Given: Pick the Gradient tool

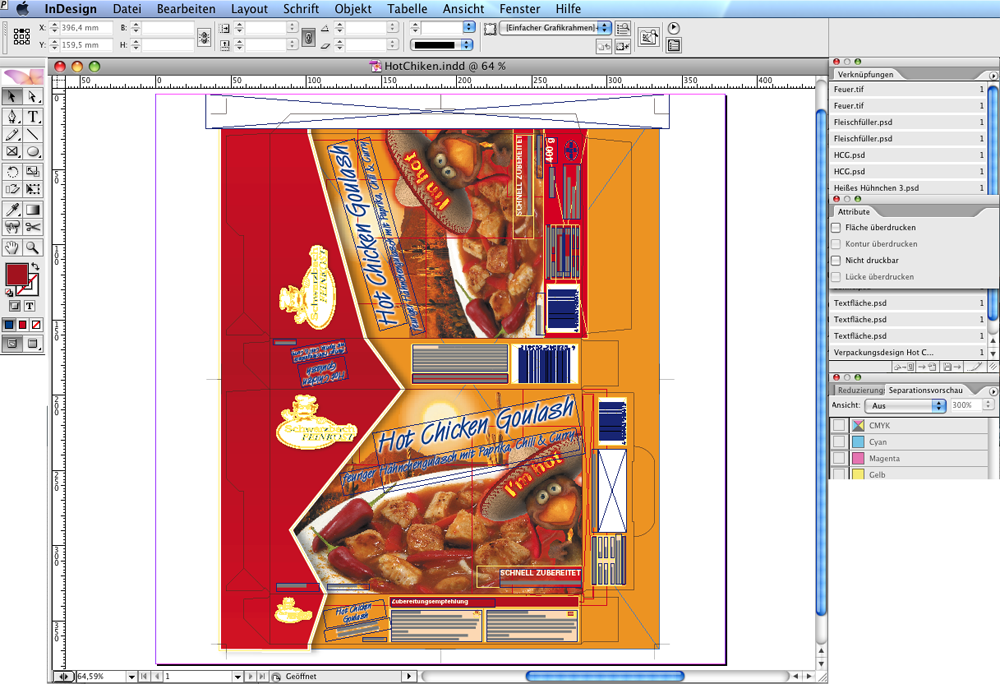Looking at the screenshot, I should [33, 210].
